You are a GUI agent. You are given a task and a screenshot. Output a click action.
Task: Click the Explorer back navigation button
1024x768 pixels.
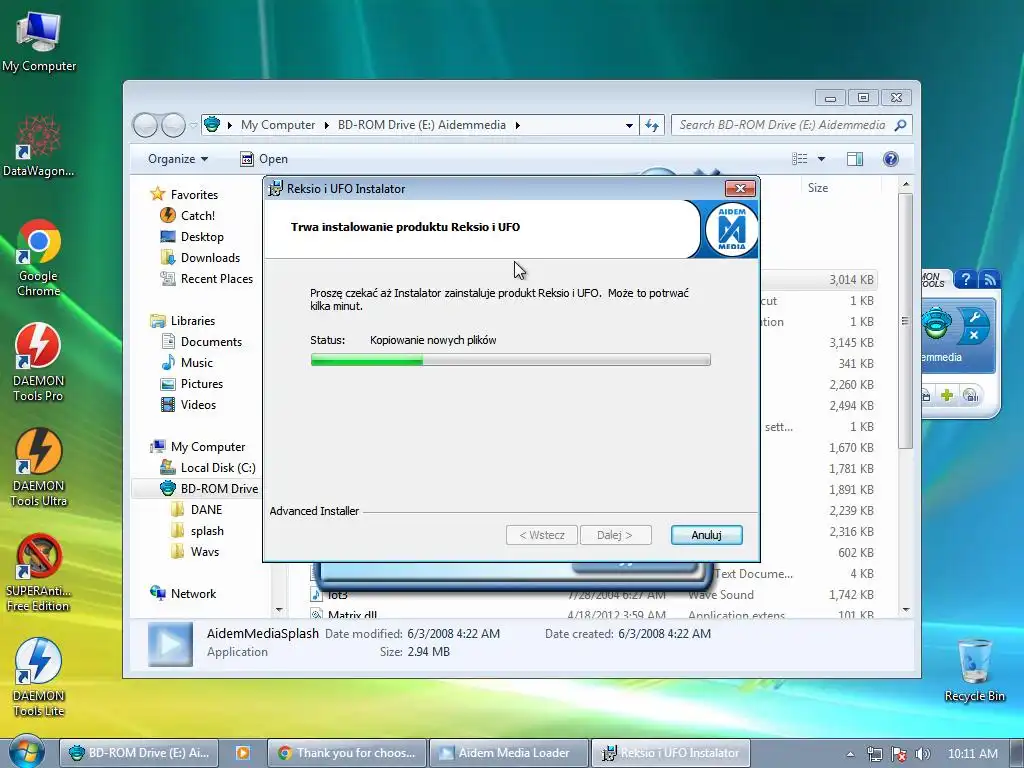(x=145, y=125)
